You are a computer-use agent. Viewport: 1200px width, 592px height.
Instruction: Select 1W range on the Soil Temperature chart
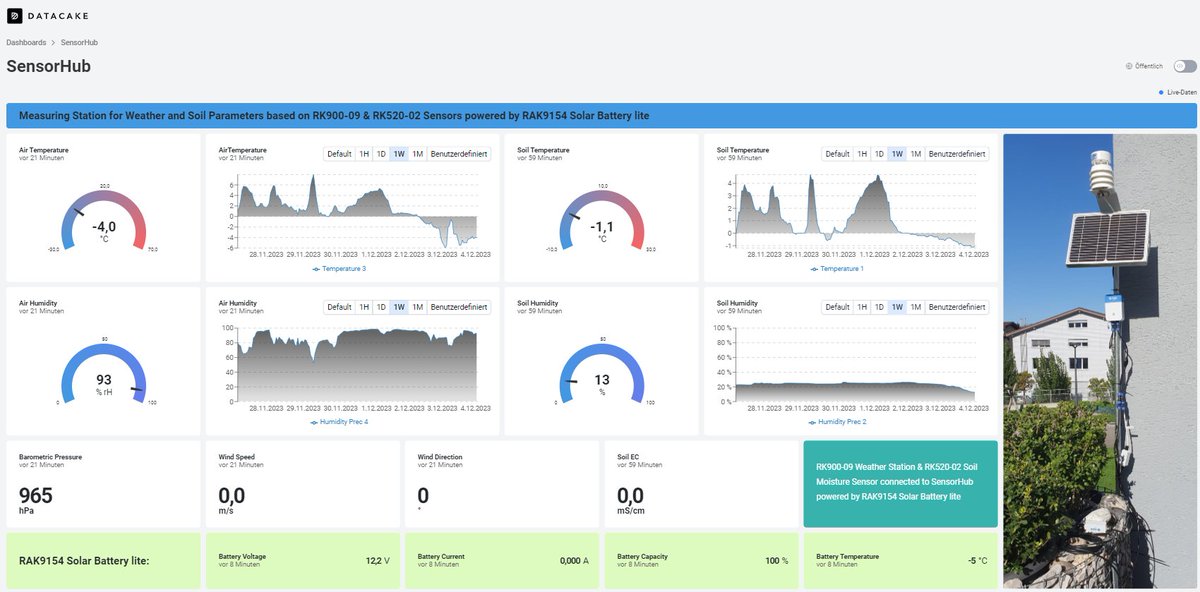[898, 154]
